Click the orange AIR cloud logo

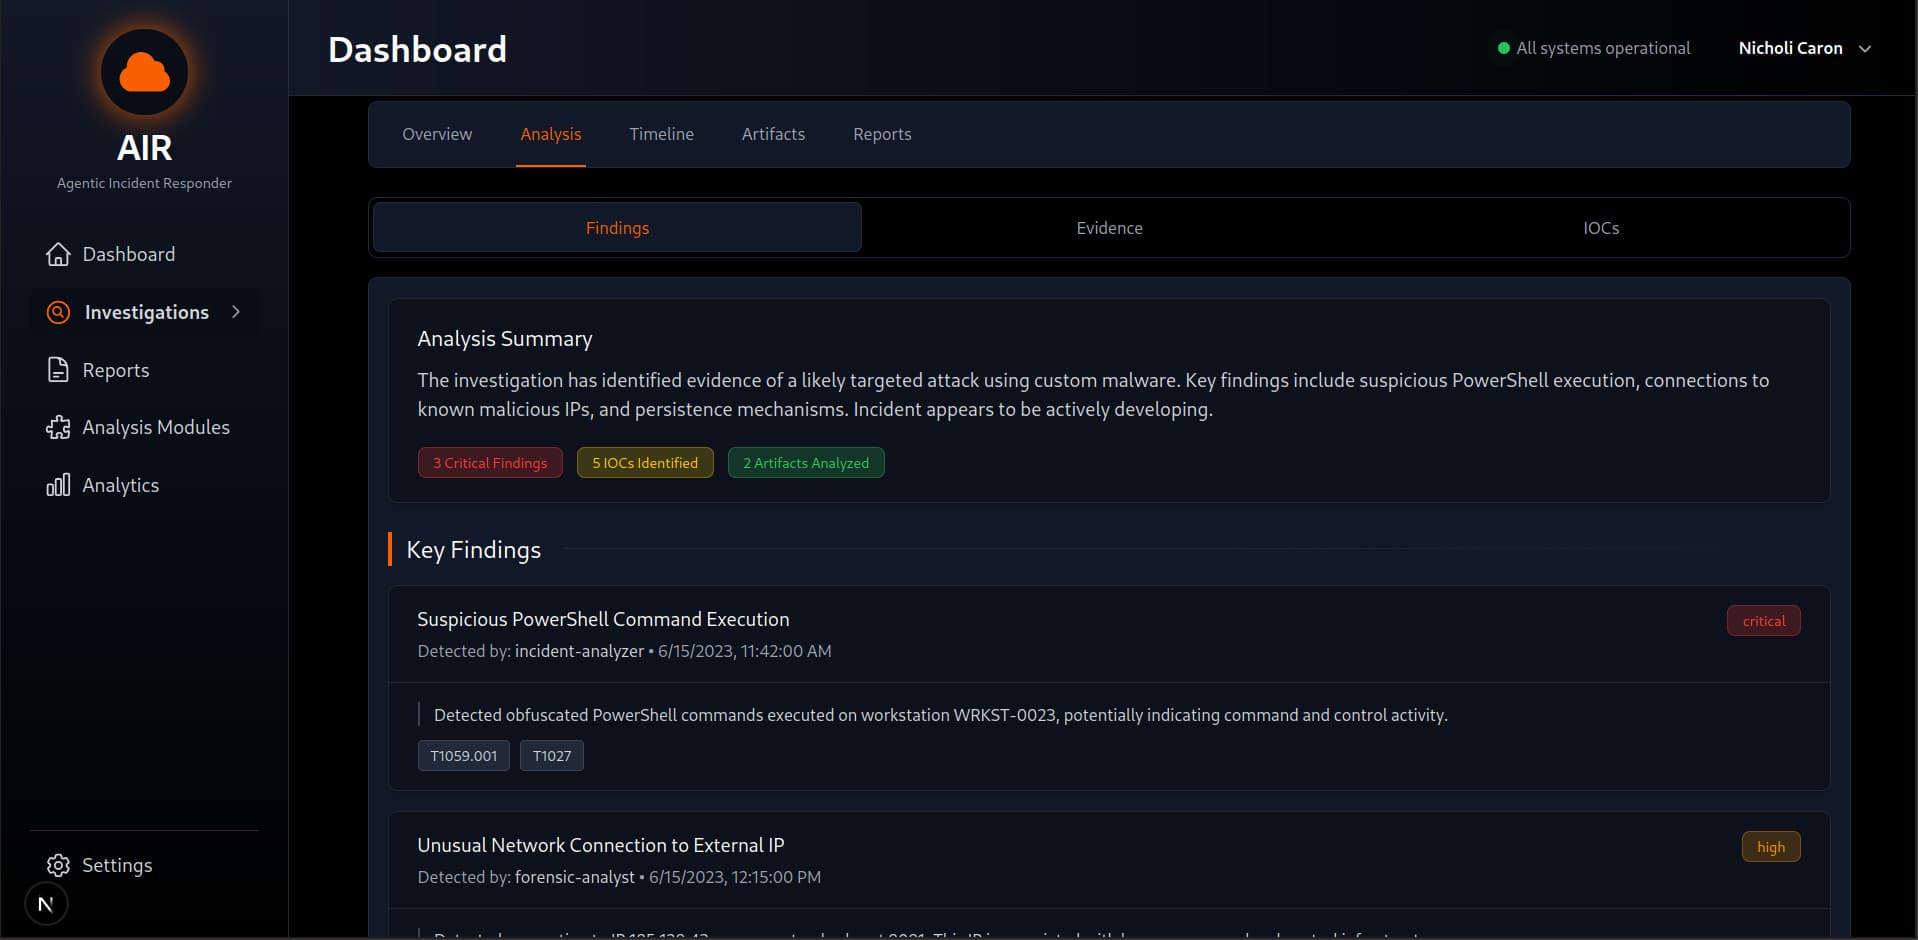pyautogui.click(x=144, y=72)
